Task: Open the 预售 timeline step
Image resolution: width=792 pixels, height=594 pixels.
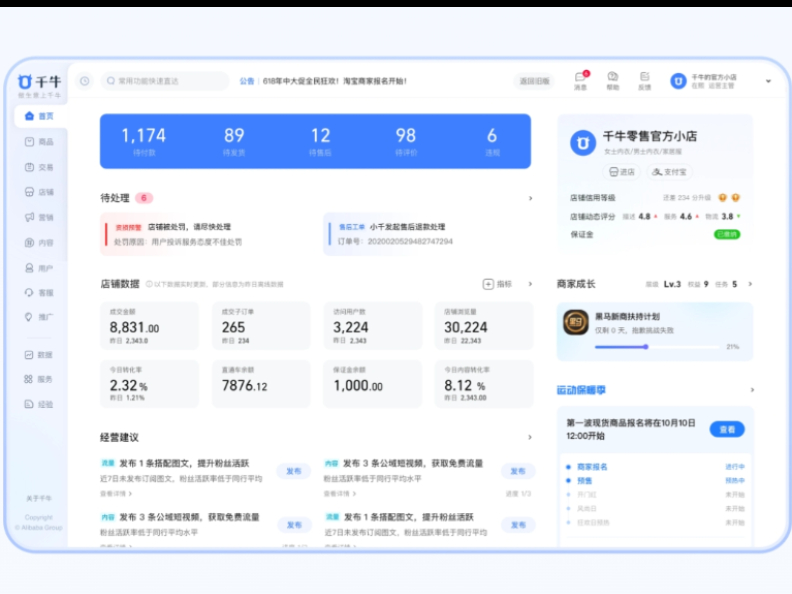Action: 584,481
